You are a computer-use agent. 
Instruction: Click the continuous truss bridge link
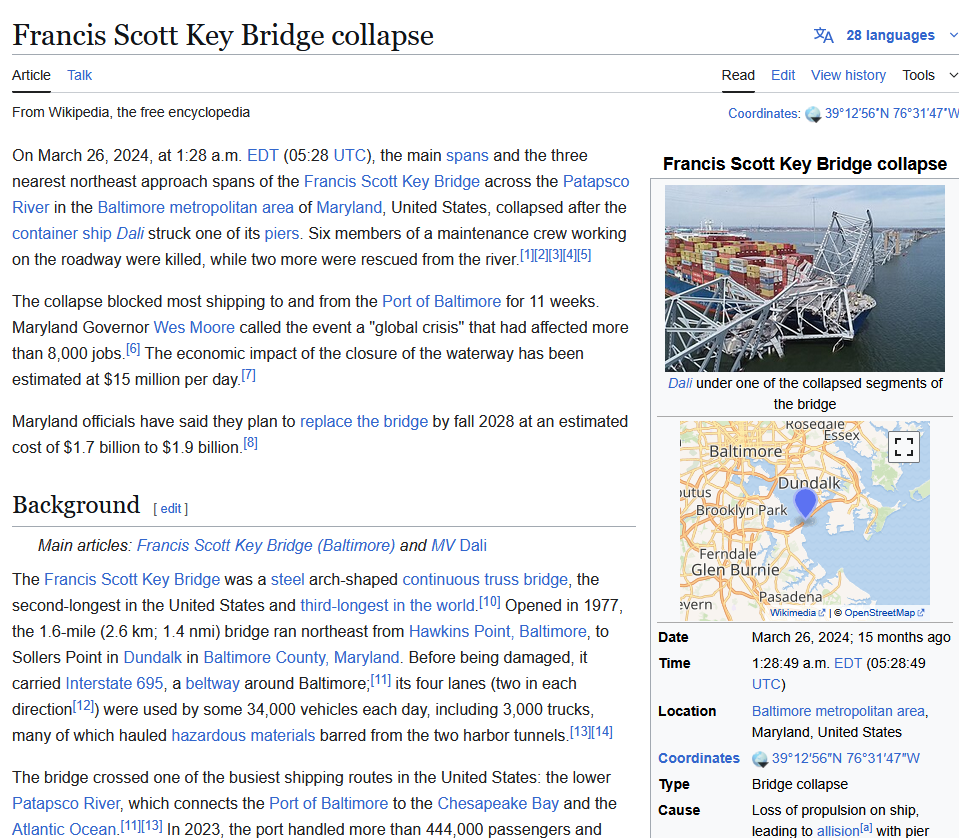[485, 579]
